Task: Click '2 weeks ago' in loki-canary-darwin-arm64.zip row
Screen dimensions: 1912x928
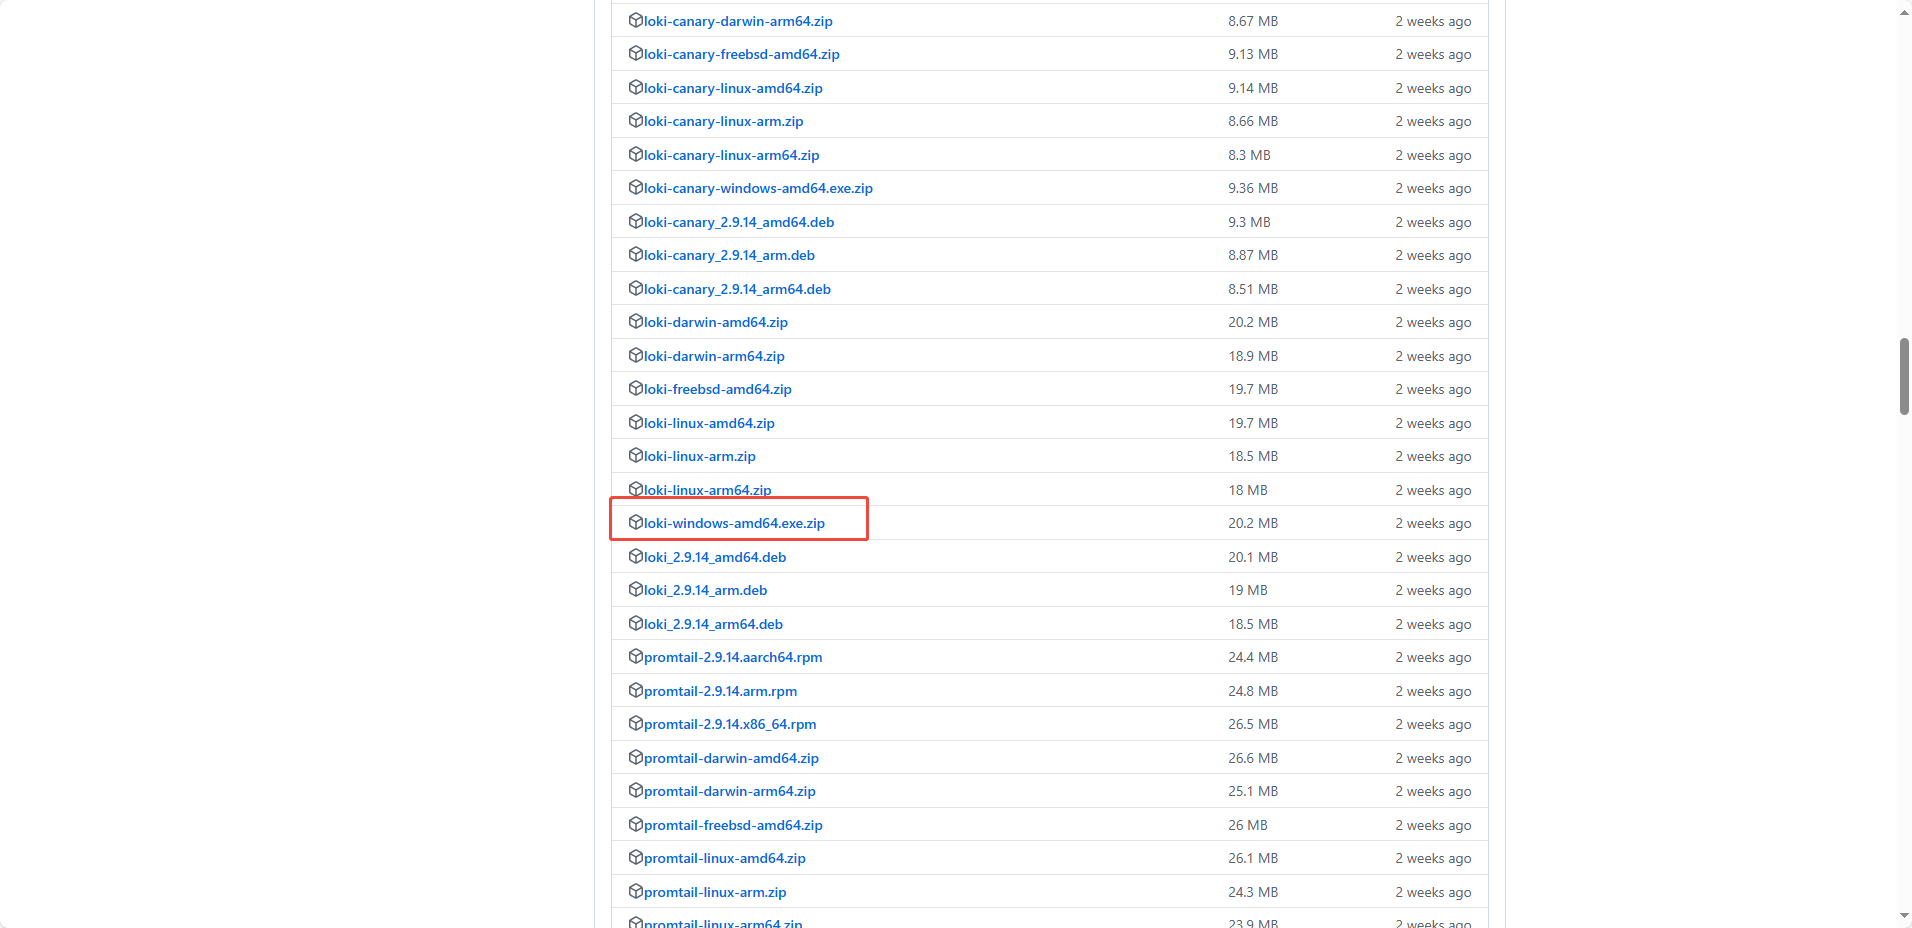Action: pos(1433,21)
